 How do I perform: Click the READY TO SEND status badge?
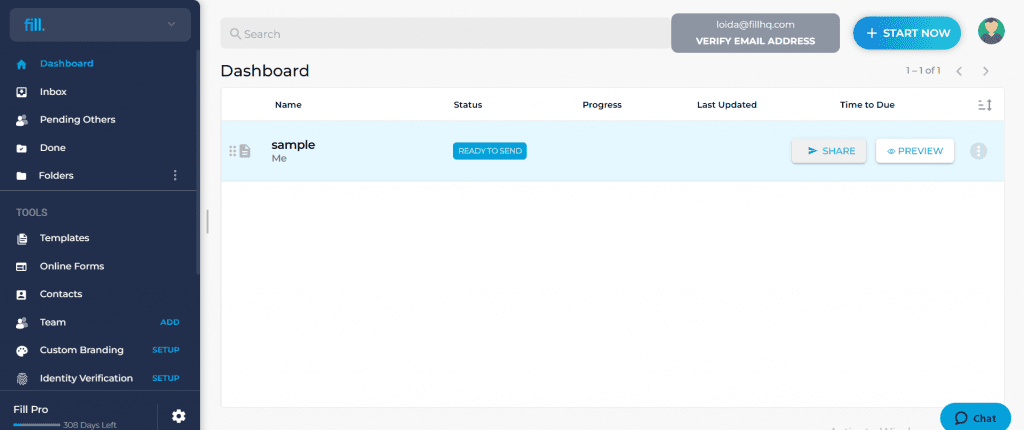(490, 151)
